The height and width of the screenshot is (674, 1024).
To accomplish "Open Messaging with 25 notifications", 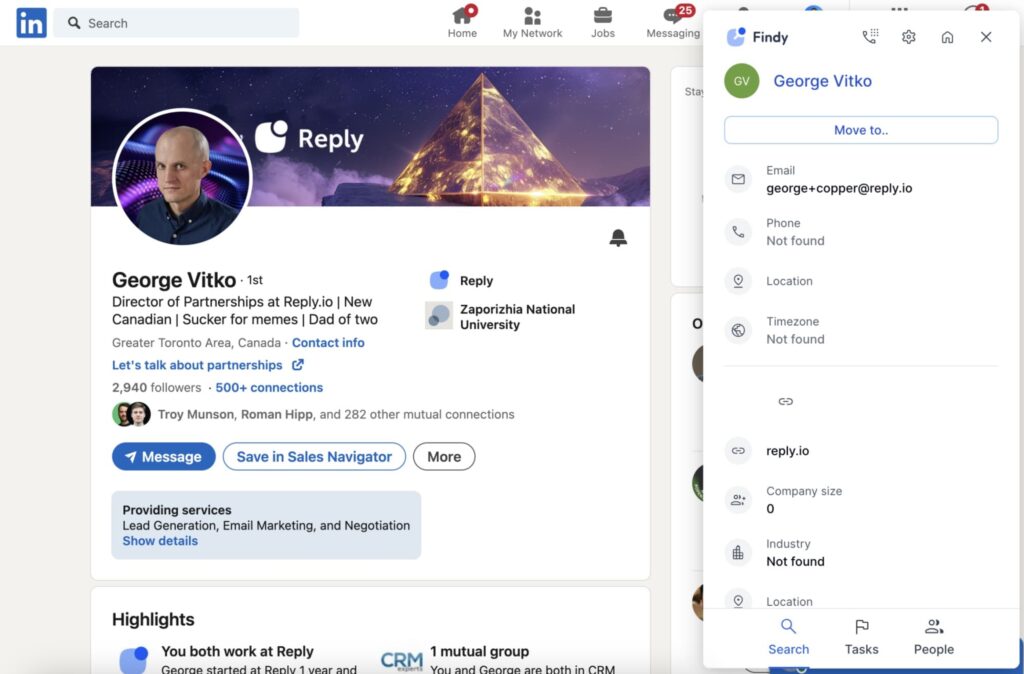I will (x=672, y=15).
